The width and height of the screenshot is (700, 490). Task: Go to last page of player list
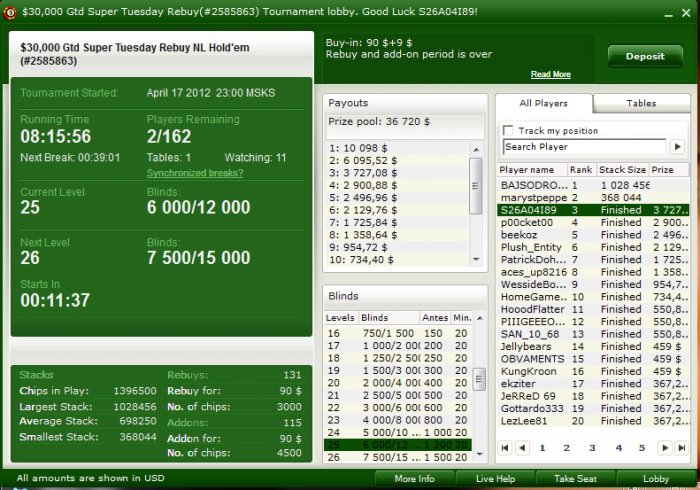[x=682, y=448]
